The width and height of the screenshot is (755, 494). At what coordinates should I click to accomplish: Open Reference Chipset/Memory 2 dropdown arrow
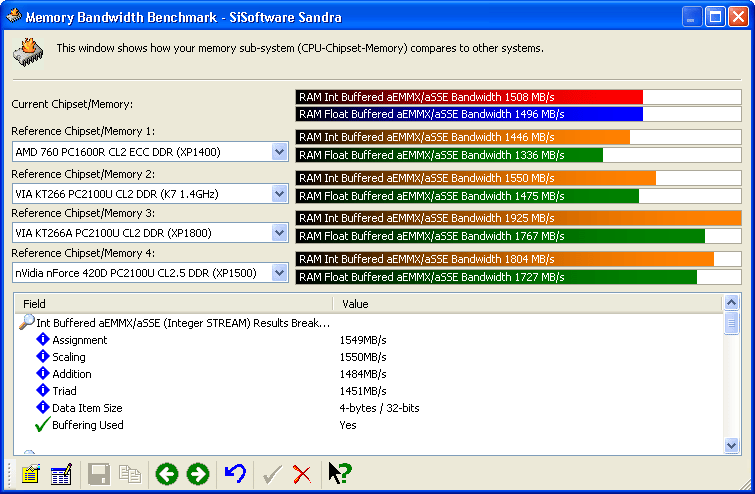pos(279,194)
